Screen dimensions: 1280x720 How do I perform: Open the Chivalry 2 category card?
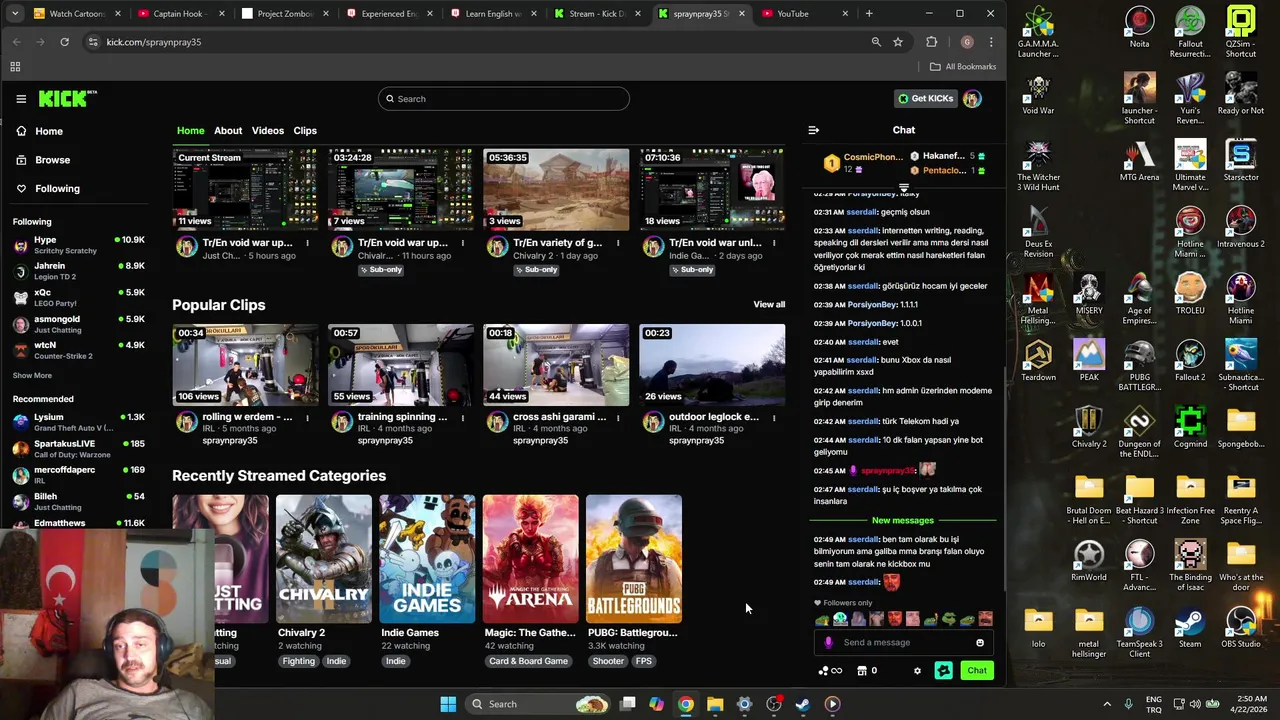coord(323,559)
